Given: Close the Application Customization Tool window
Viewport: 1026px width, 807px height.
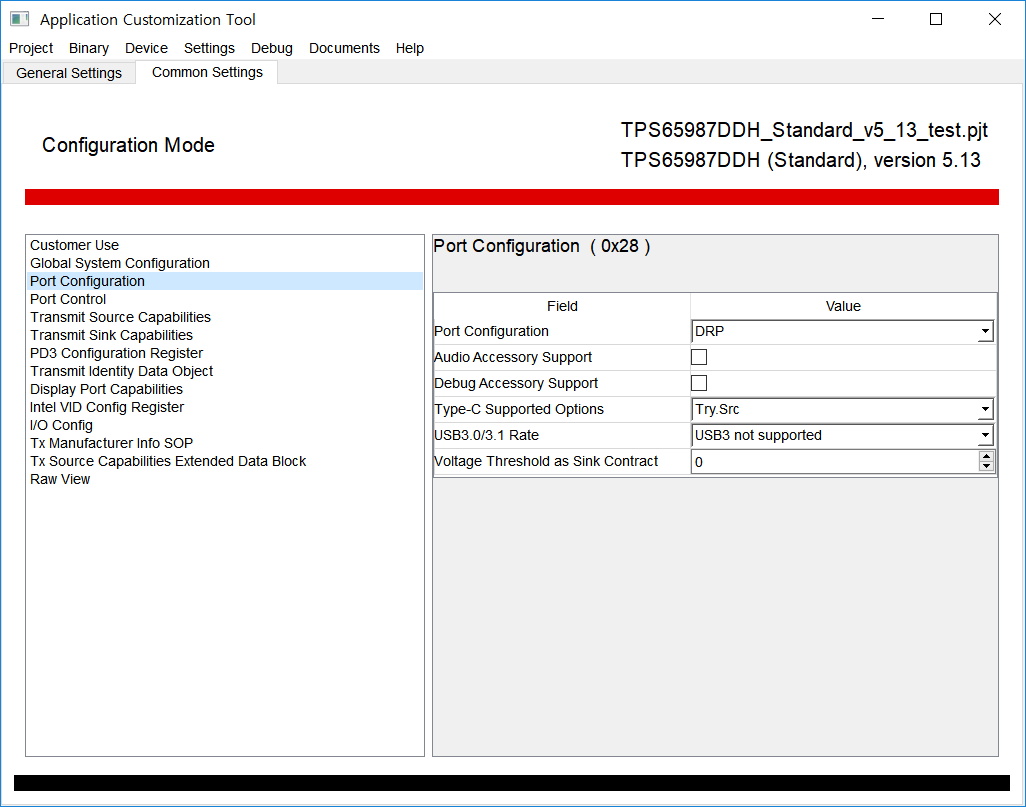Looking at the screenshot, I should [x=995, y=19].
